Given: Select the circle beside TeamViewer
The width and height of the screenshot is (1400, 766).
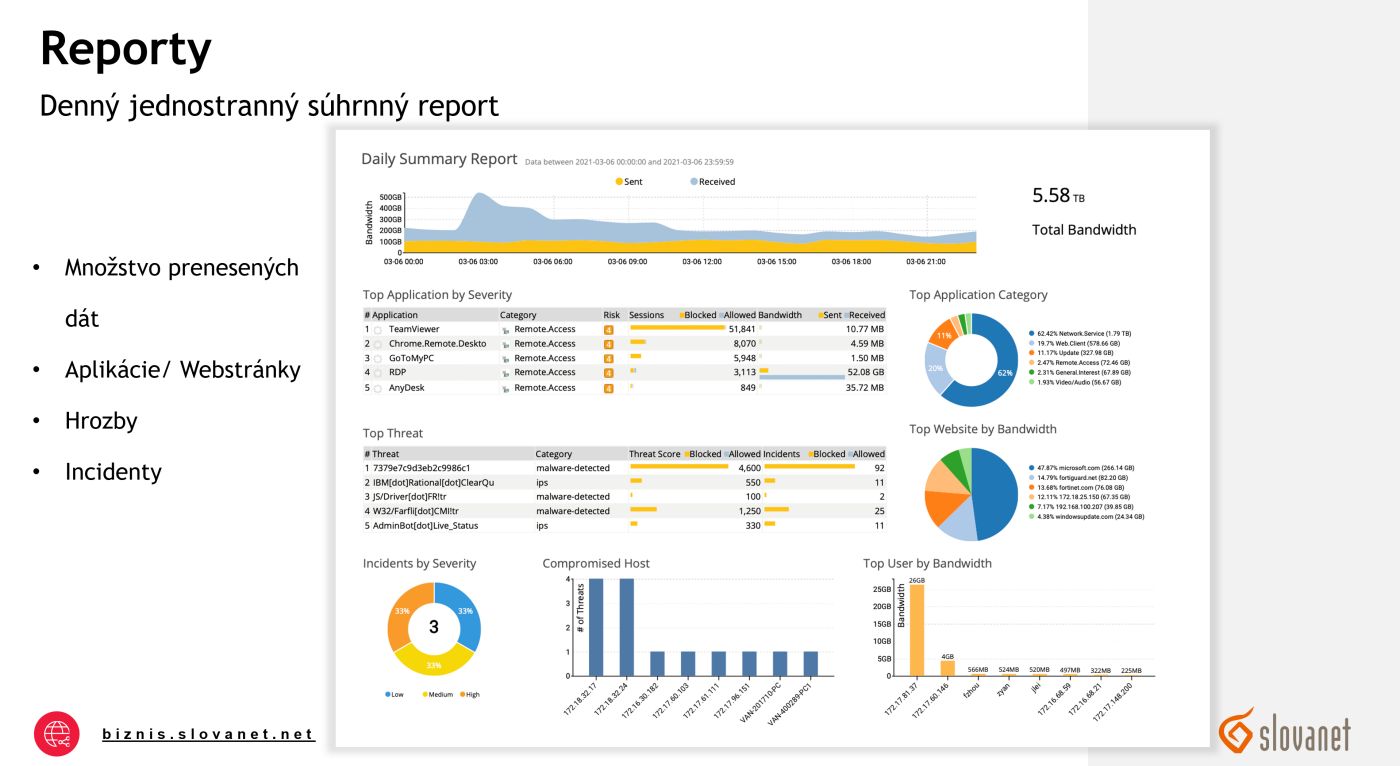Looking at the screenshot, I should [378, 330].
